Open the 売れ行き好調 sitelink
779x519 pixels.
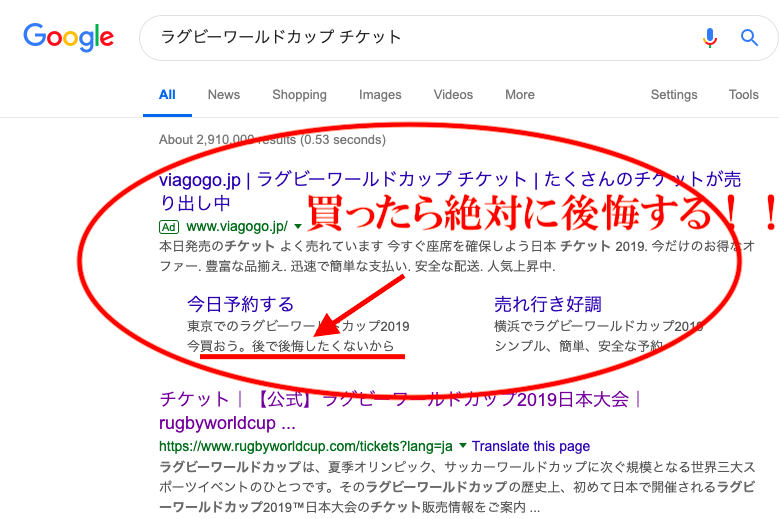pyautogui.click(x=547, y=304)
